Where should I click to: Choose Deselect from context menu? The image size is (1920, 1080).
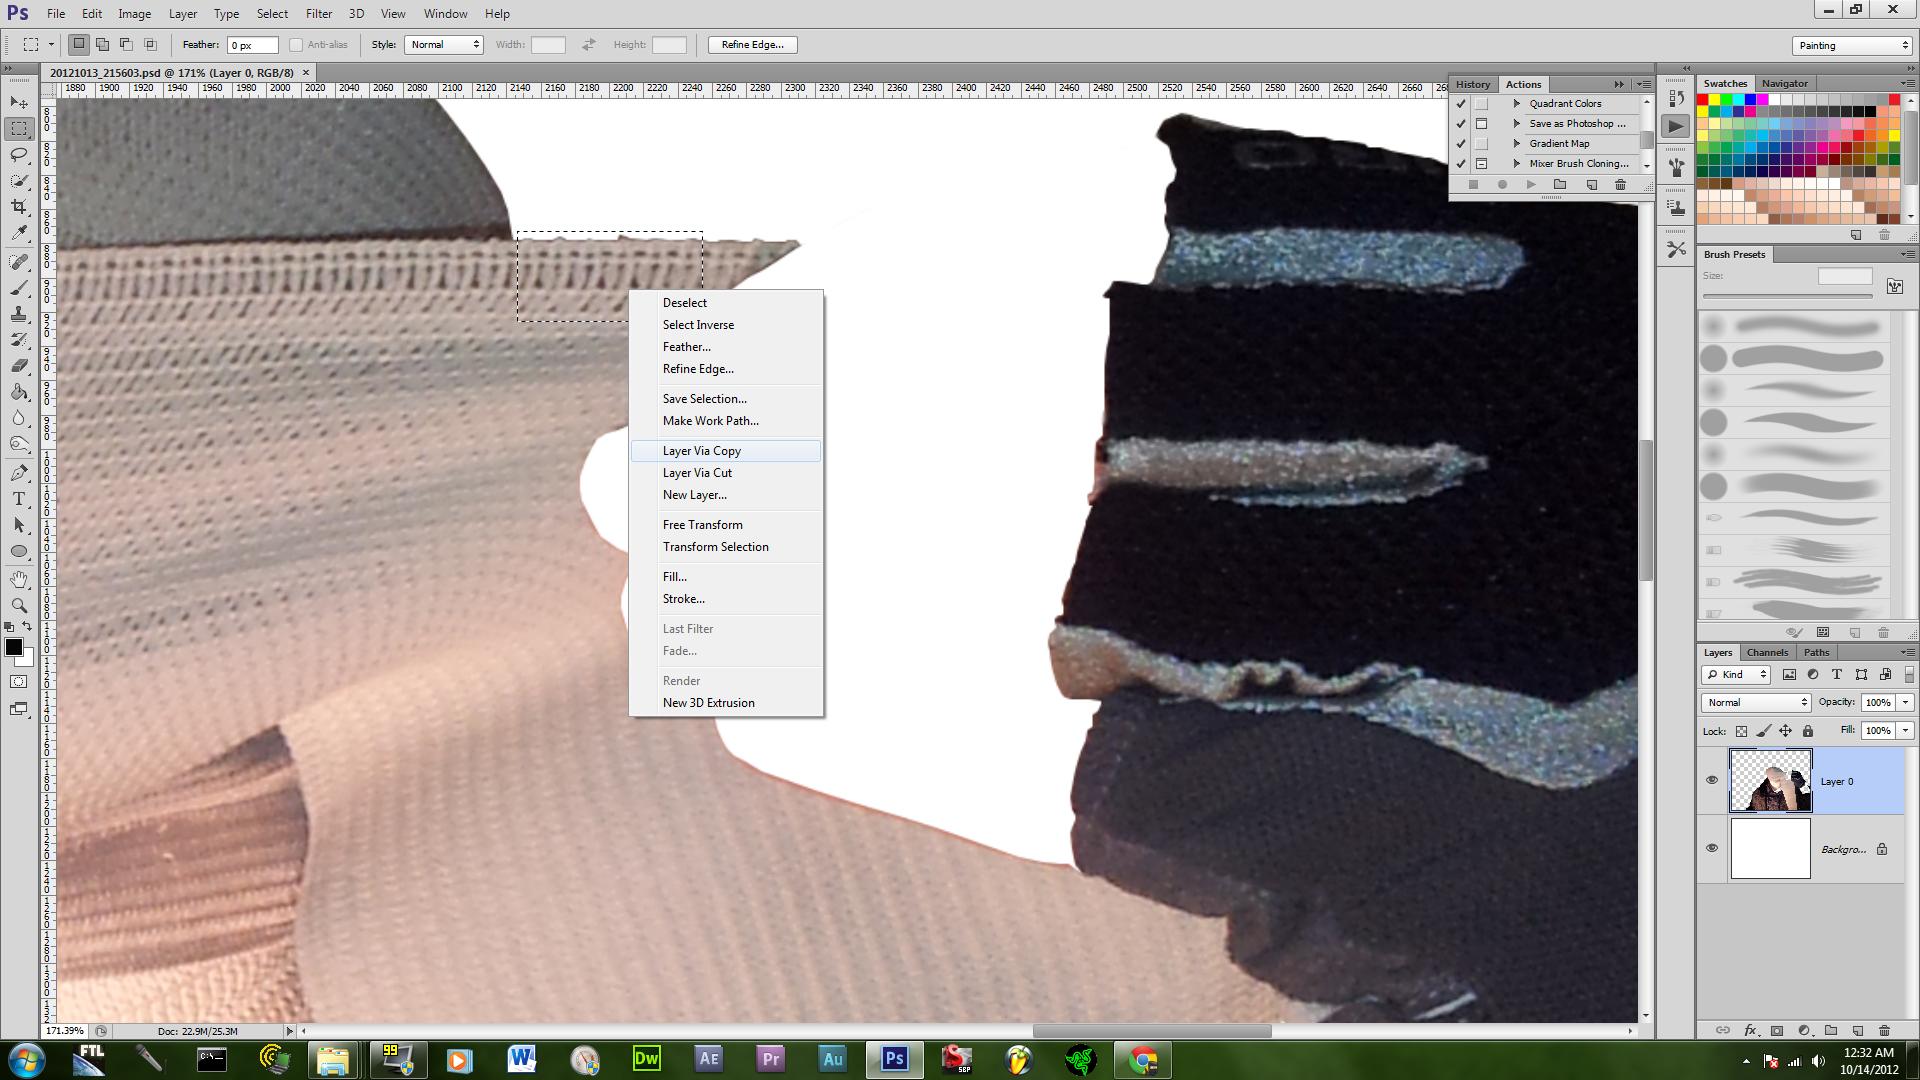(x=726, y=303)
